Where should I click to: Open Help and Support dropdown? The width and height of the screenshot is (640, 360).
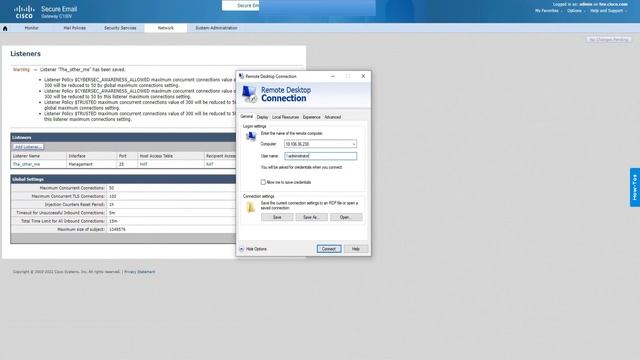(608, 11)
